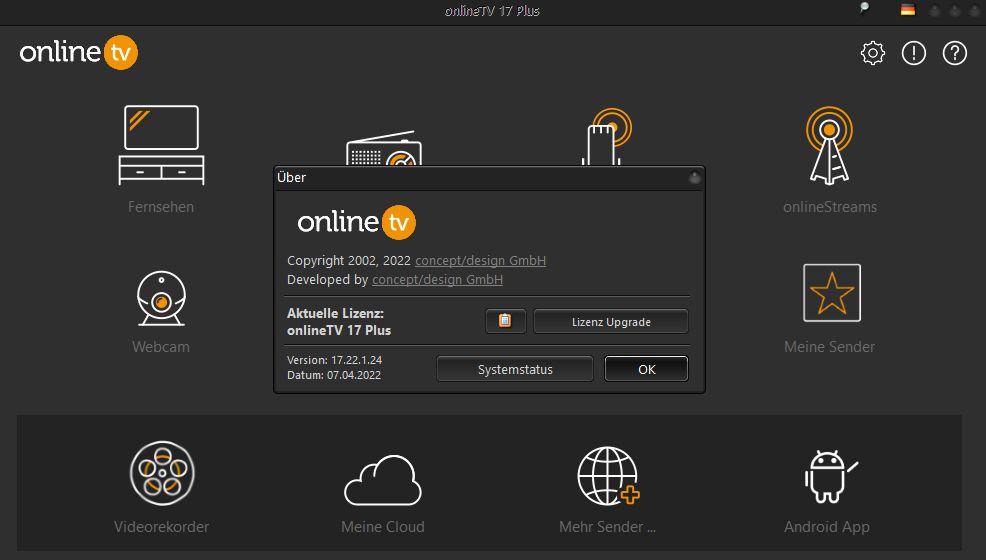Open the help question mark icon
The width and height of the screenshot is (986, 560).
tap(955, 53)
